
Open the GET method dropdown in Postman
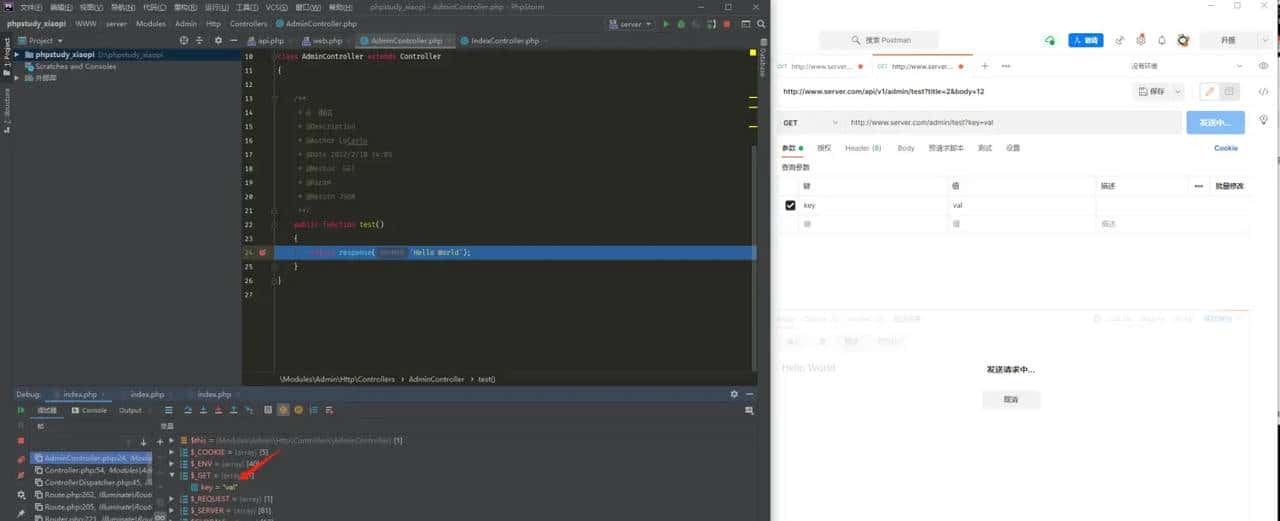tap(810, 123)
